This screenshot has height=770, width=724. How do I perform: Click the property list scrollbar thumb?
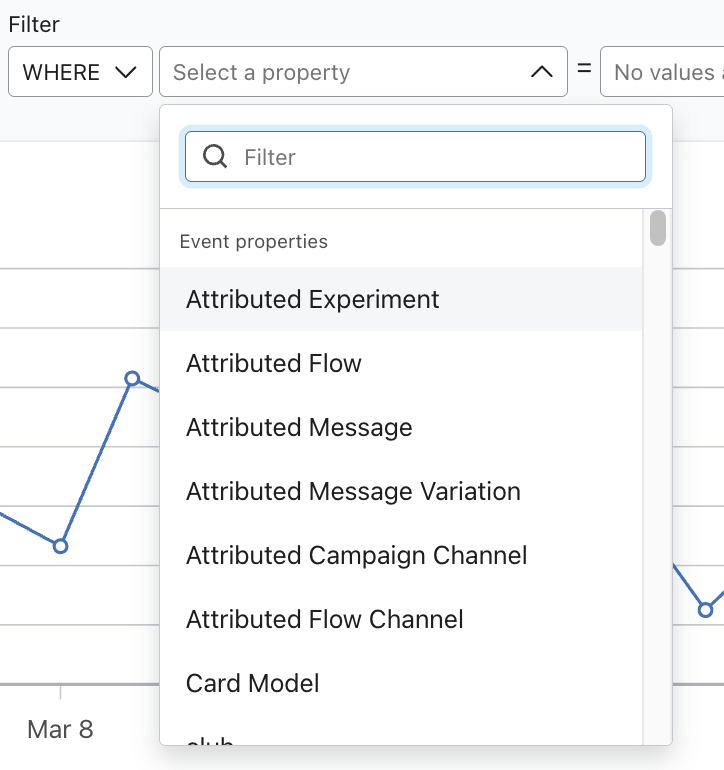coord(657,228)
